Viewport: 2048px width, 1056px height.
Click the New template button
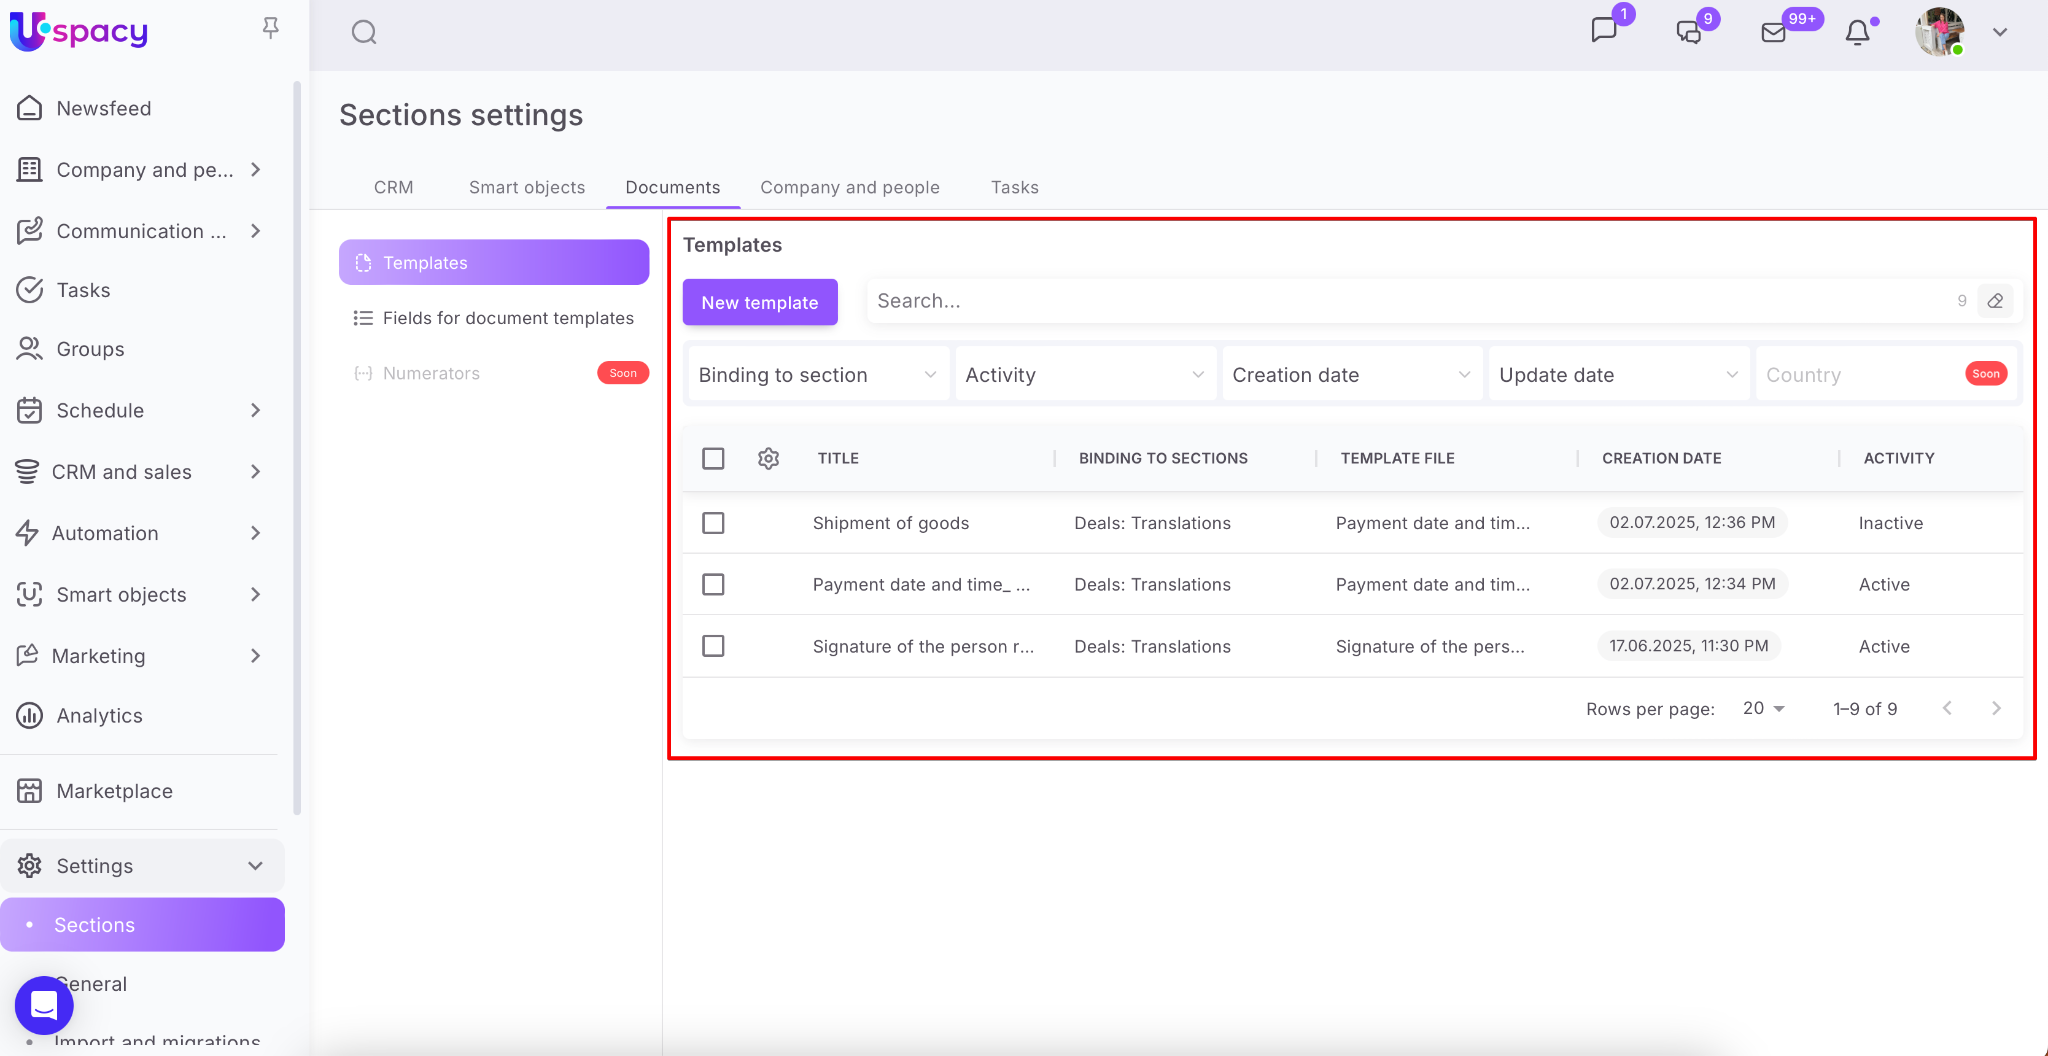pos(760,302)
